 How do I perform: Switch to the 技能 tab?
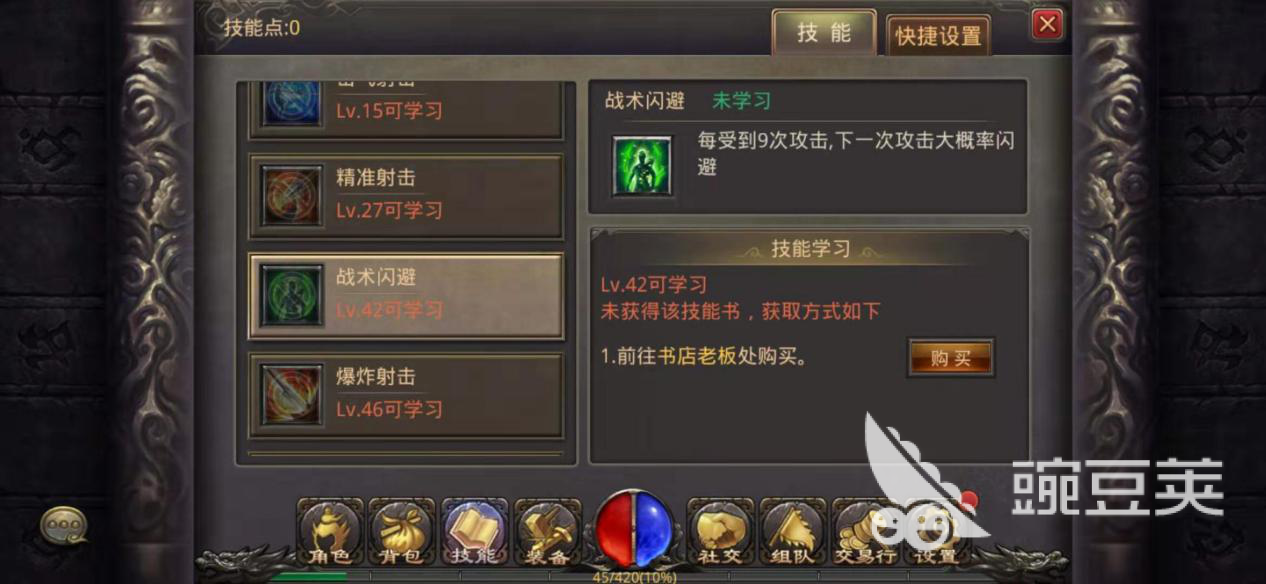point(824,33)
